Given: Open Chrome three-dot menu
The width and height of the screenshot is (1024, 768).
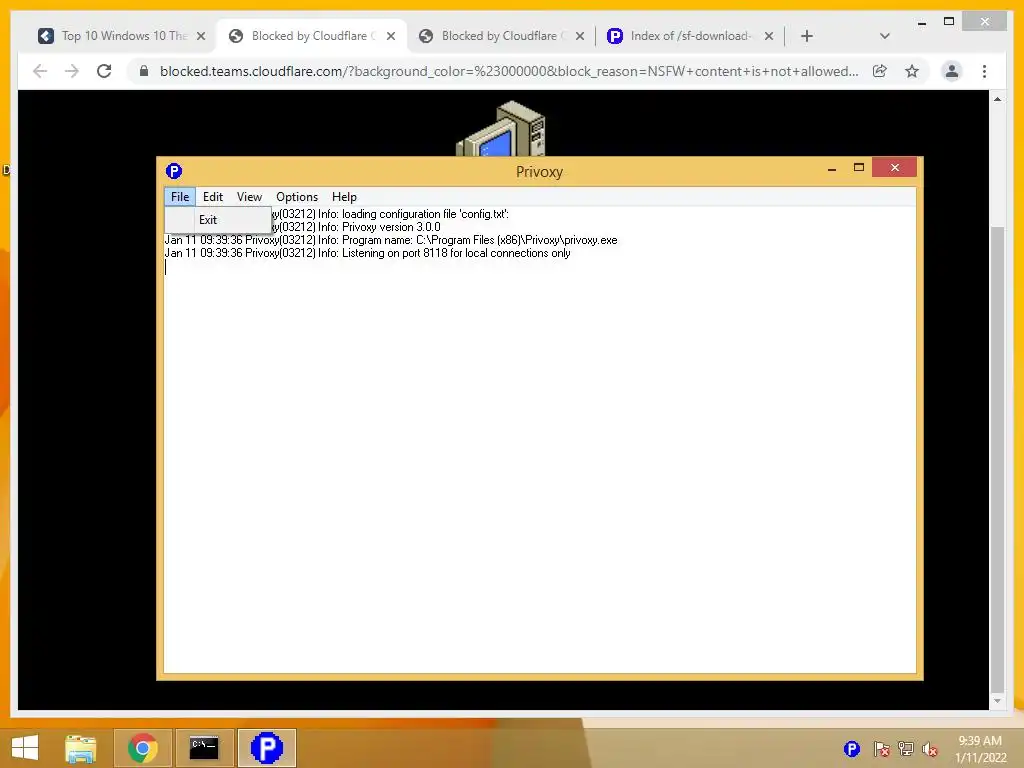Looking at the screenshot, I should coord(984,71).
